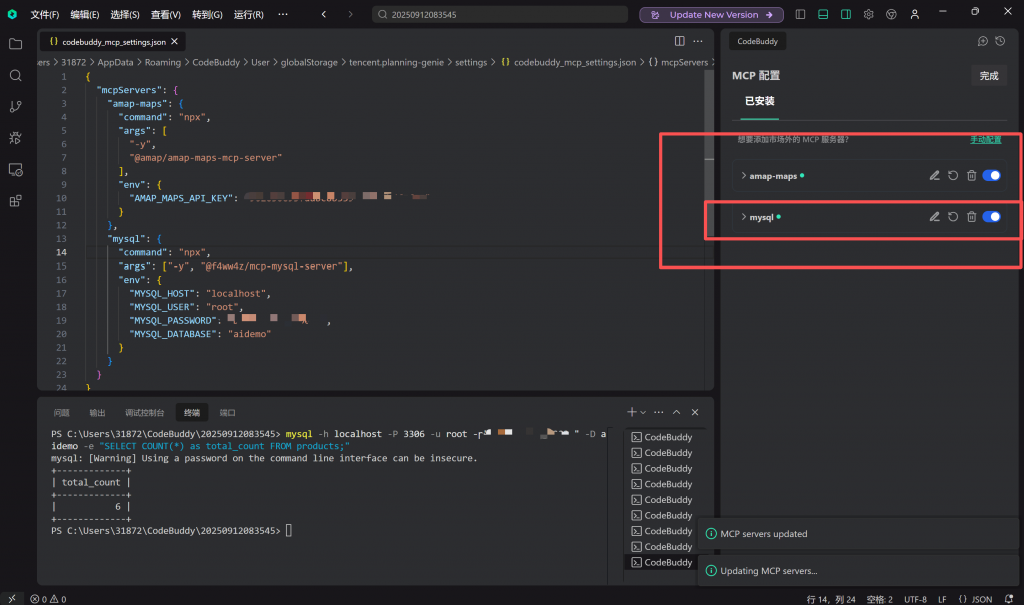The height and width of the screenshot is (605, 1024).
Task: Toggle the bottom panel layout button
Action: [823, 15]
